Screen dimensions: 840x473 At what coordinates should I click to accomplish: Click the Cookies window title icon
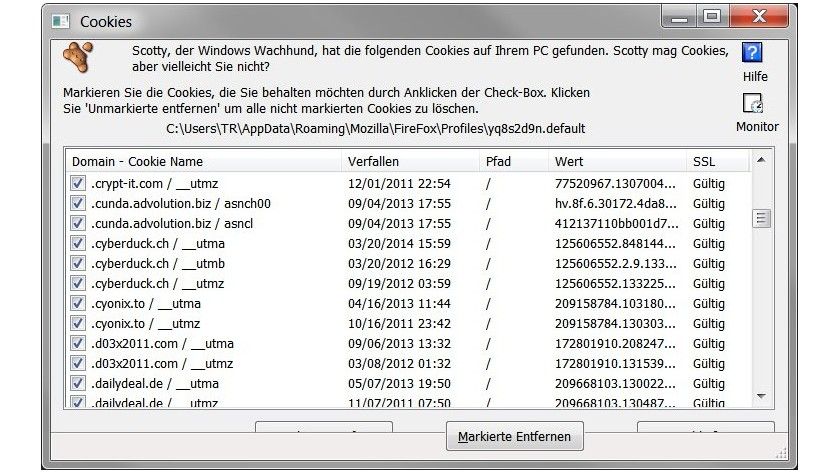pyautogui.click(x=61, y=21)
